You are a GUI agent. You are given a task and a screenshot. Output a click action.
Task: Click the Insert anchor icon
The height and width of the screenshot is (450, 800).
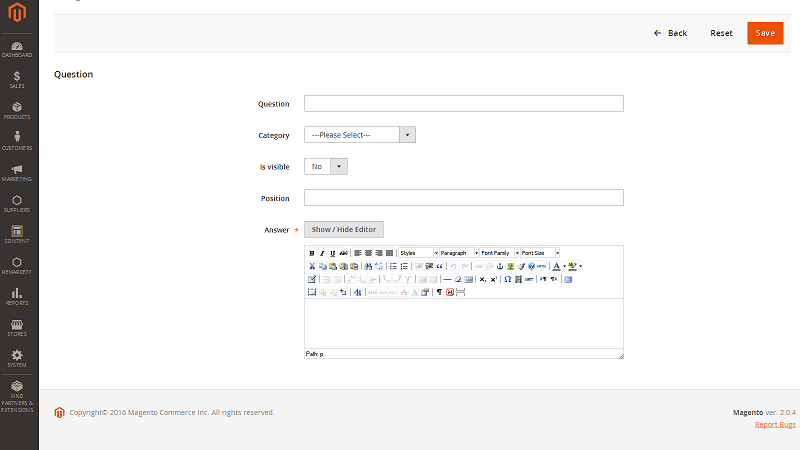click(x=500, y=266)
